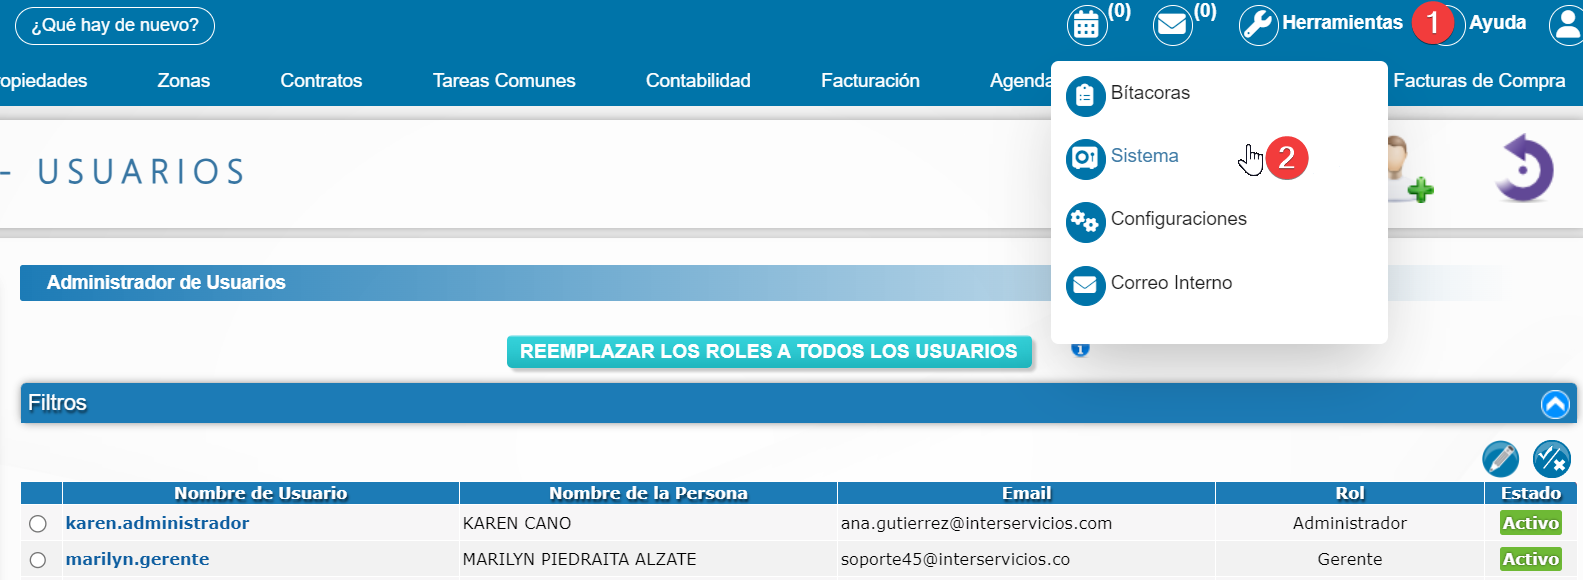Open the calendar icon in top bar
Screen dimensions: 1583x580
1086,26
